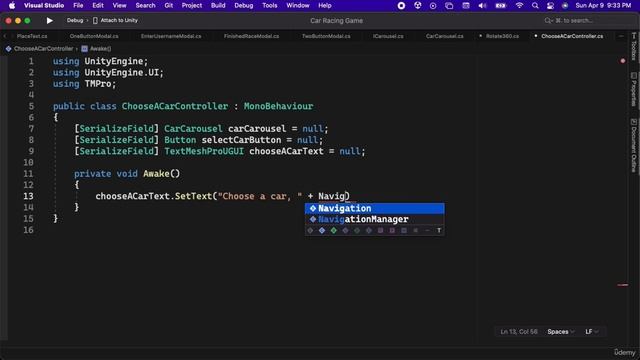Screen dimensions: 640x360
Task: Switch to EnterUsernameModal.cs tab
Action: click(171, 36)
